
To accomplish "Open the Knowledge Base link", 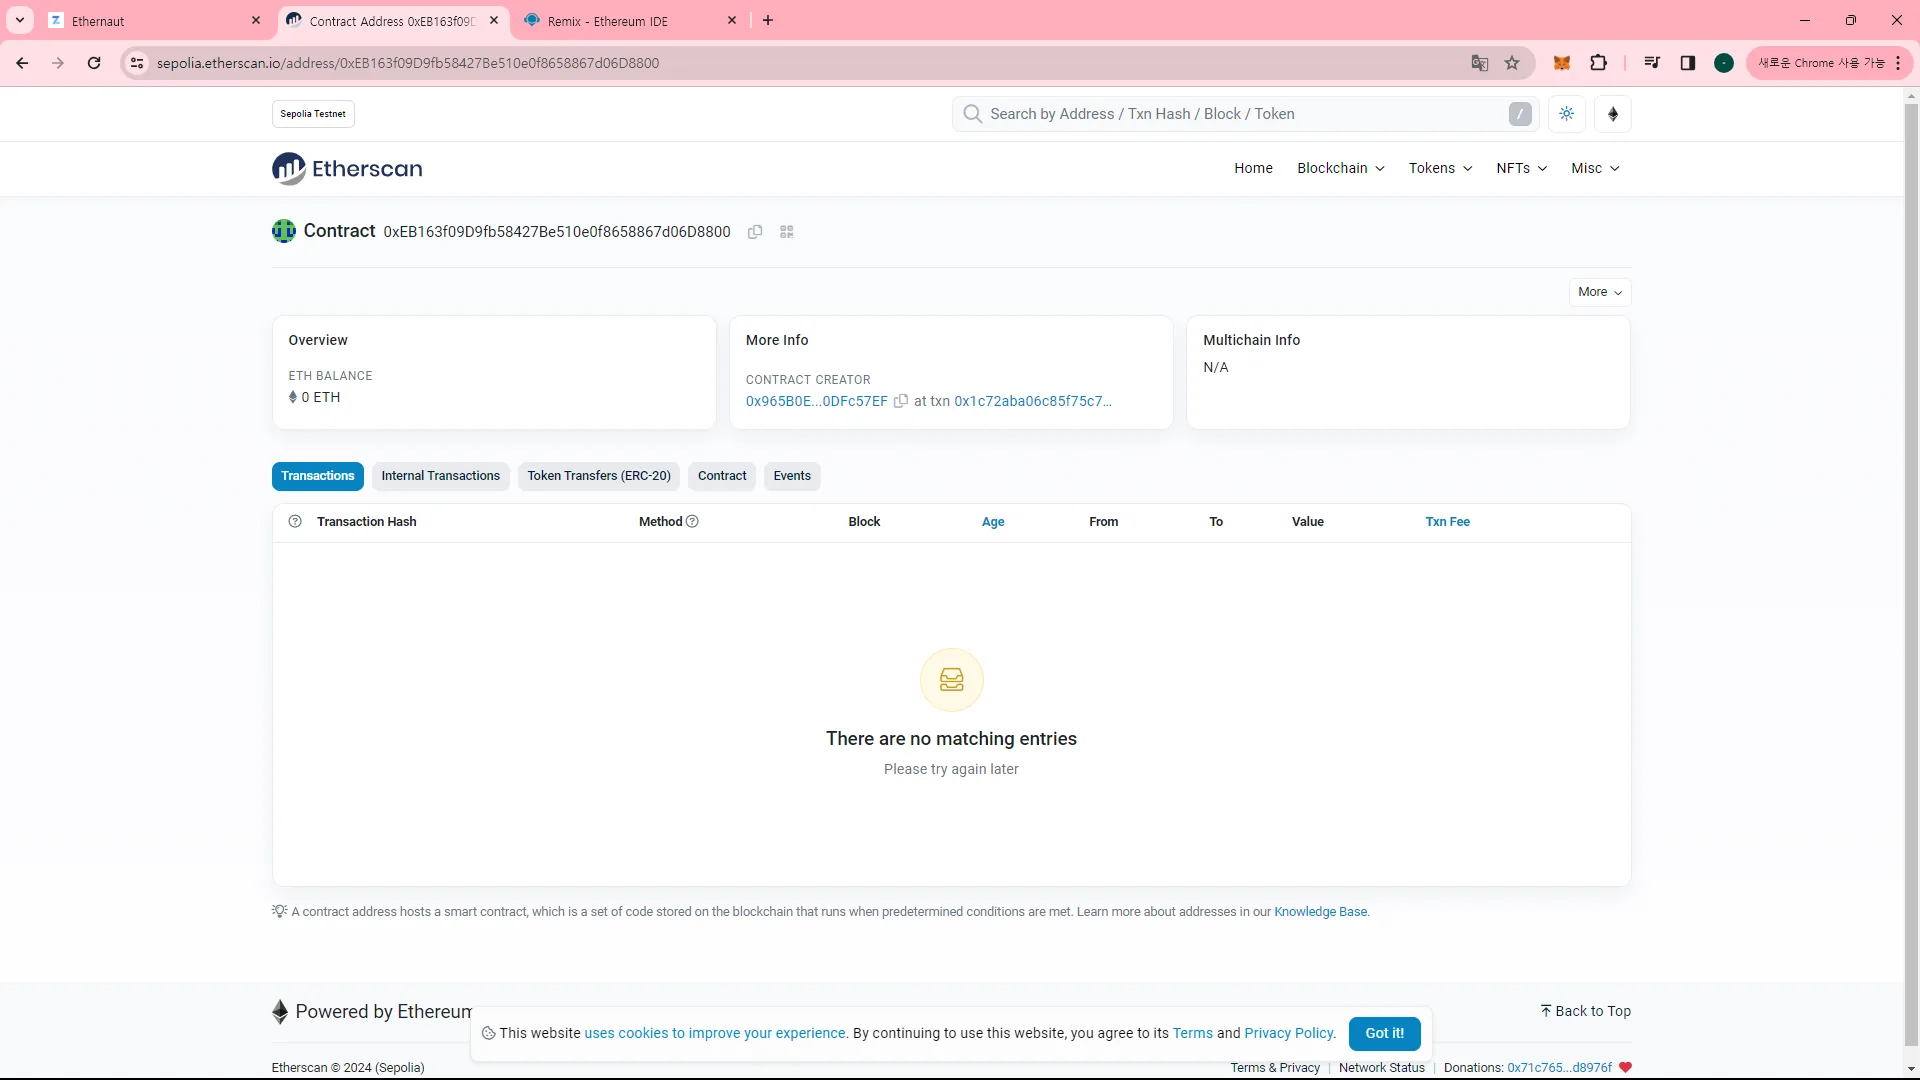I will pos(1320,912).
